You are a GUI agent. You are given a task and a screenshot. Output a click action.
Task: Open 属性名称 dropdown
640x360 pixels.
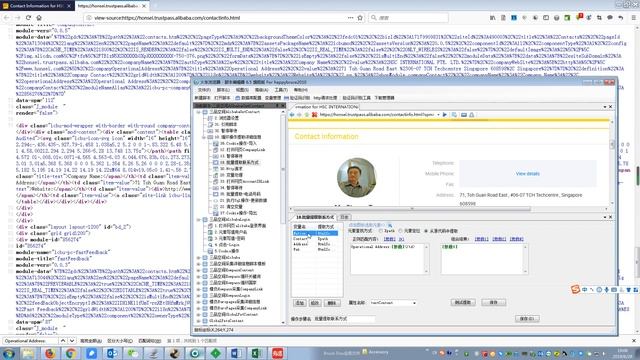[414, 303]
